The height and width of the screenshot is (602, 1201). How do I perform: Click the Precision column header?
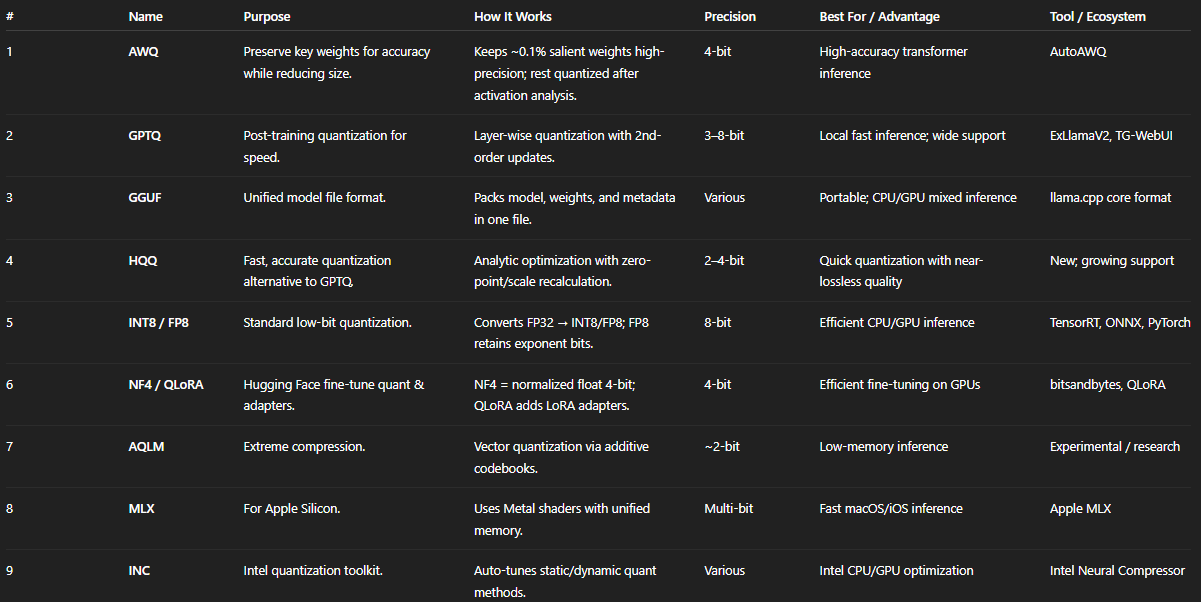730,17
